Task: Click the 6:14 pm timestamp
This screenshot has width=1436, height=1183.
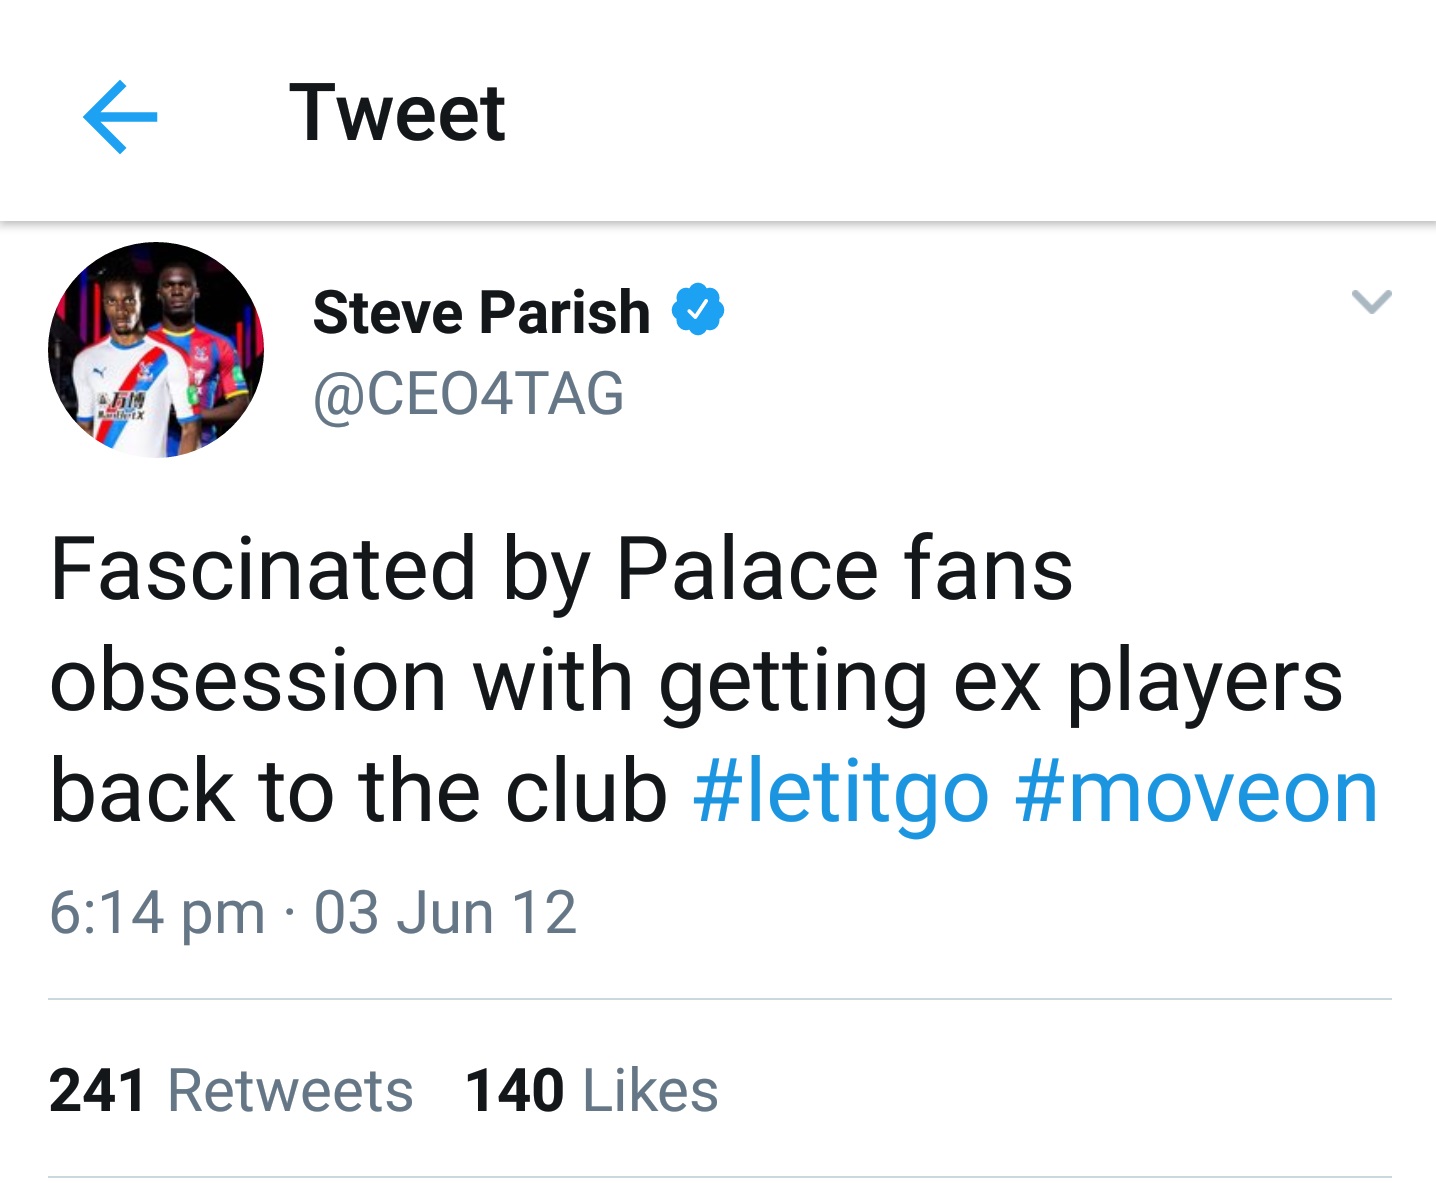Action: (157, 913)
